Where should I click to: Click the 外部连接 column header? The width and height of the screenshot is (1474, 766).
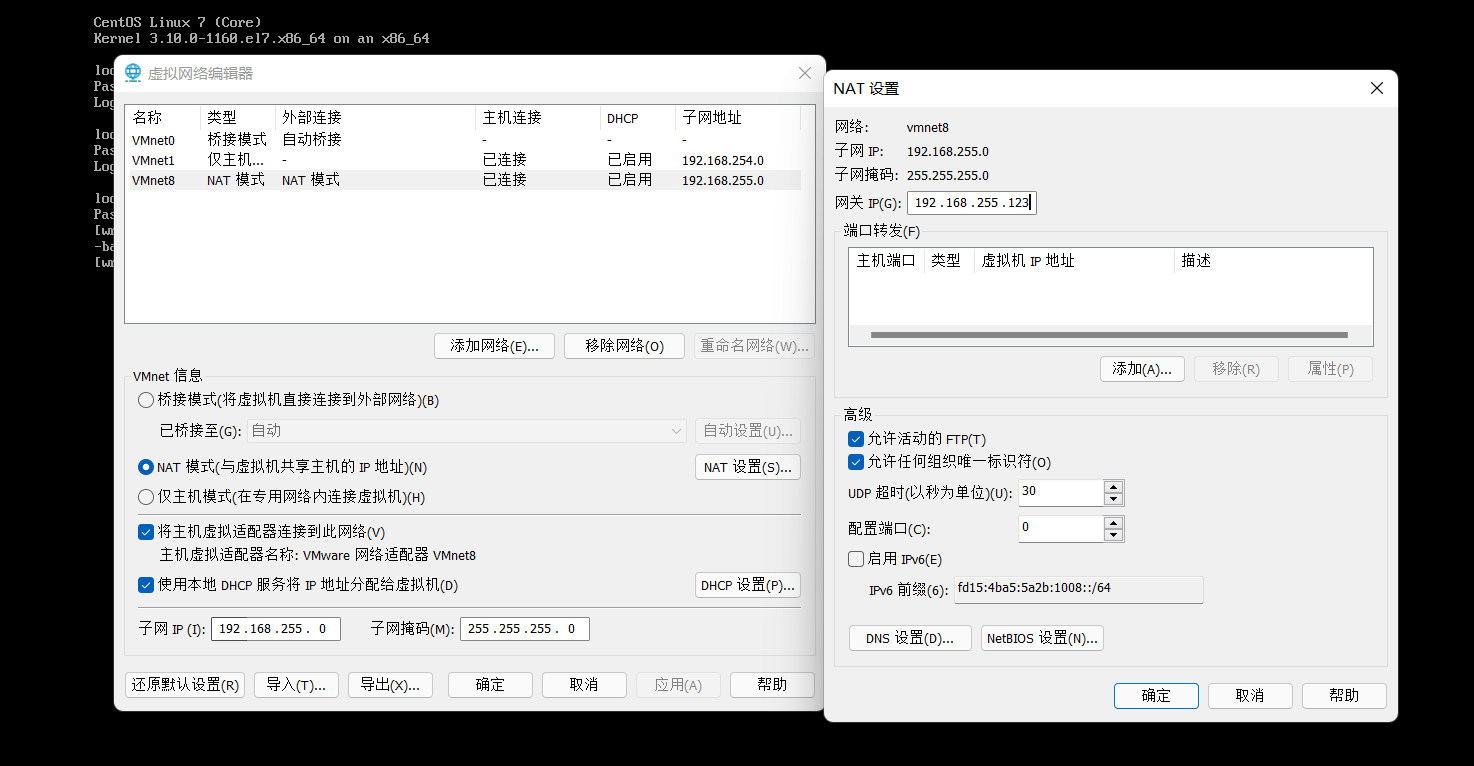point(376,118)
